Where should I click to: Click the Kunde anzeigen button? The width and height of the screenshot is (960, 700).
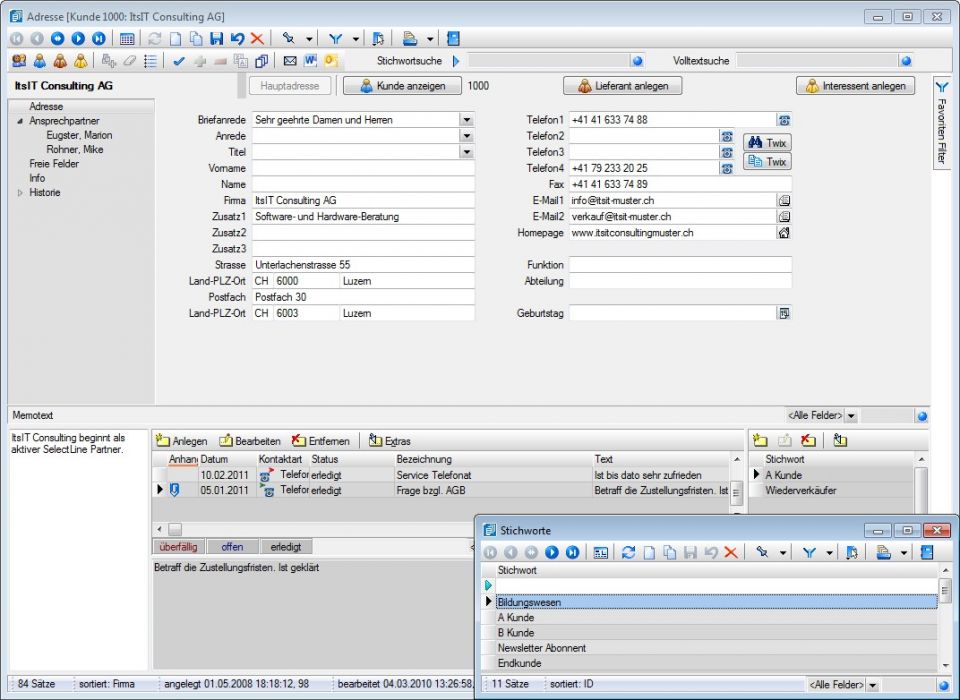[x=402, y=86]
